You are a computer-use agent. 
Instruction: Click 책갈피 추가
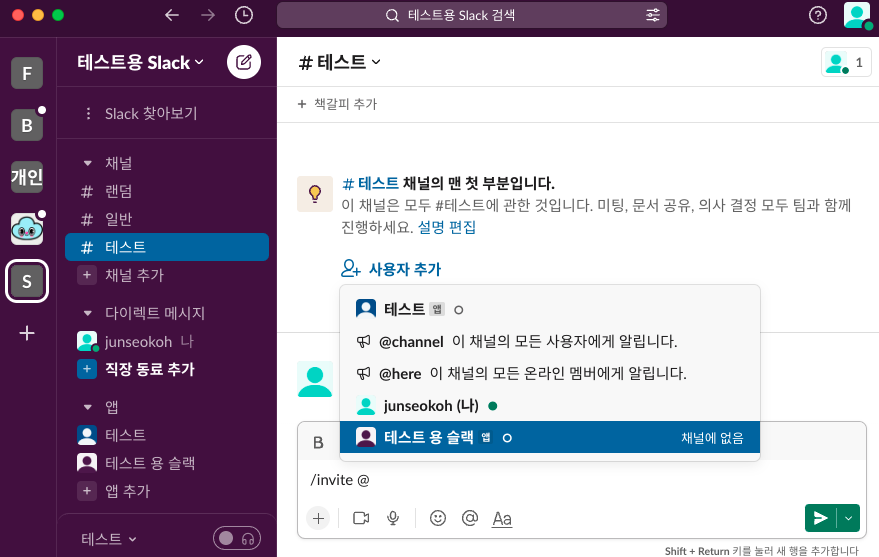(x=338, y=104)
